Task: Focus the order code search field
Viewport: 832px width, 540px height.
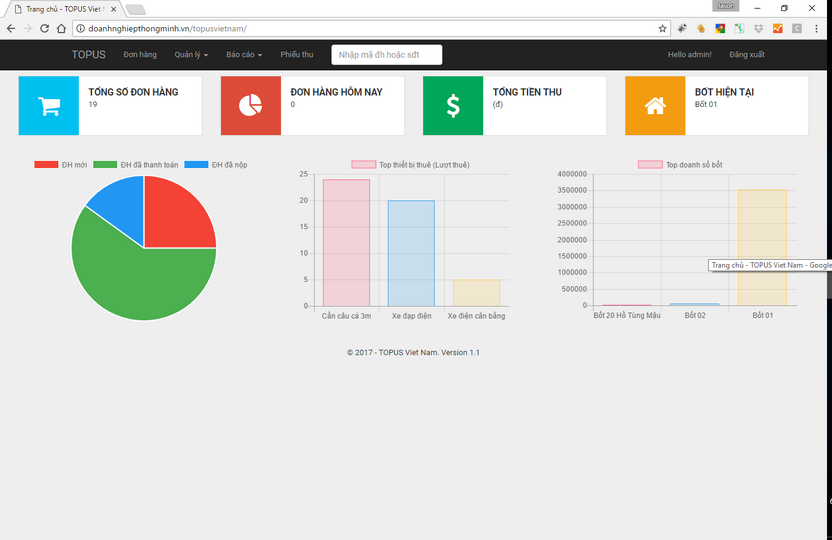Action: [386, 55]
